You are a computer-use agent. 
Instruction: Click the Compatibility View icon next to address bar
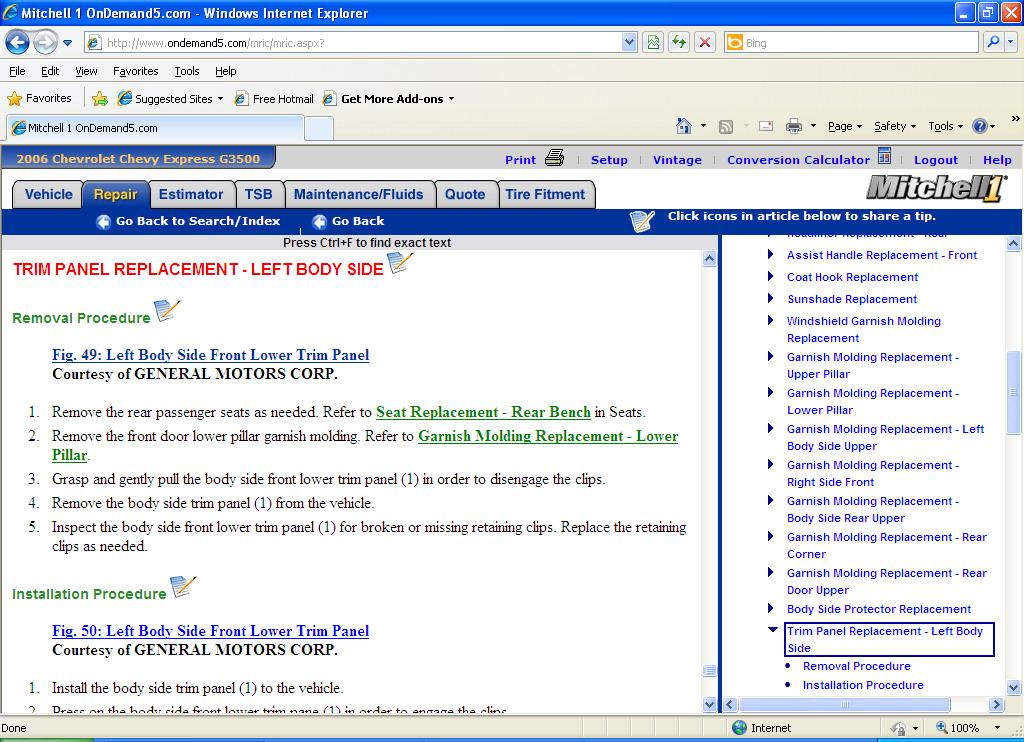(x=653, y=42)
